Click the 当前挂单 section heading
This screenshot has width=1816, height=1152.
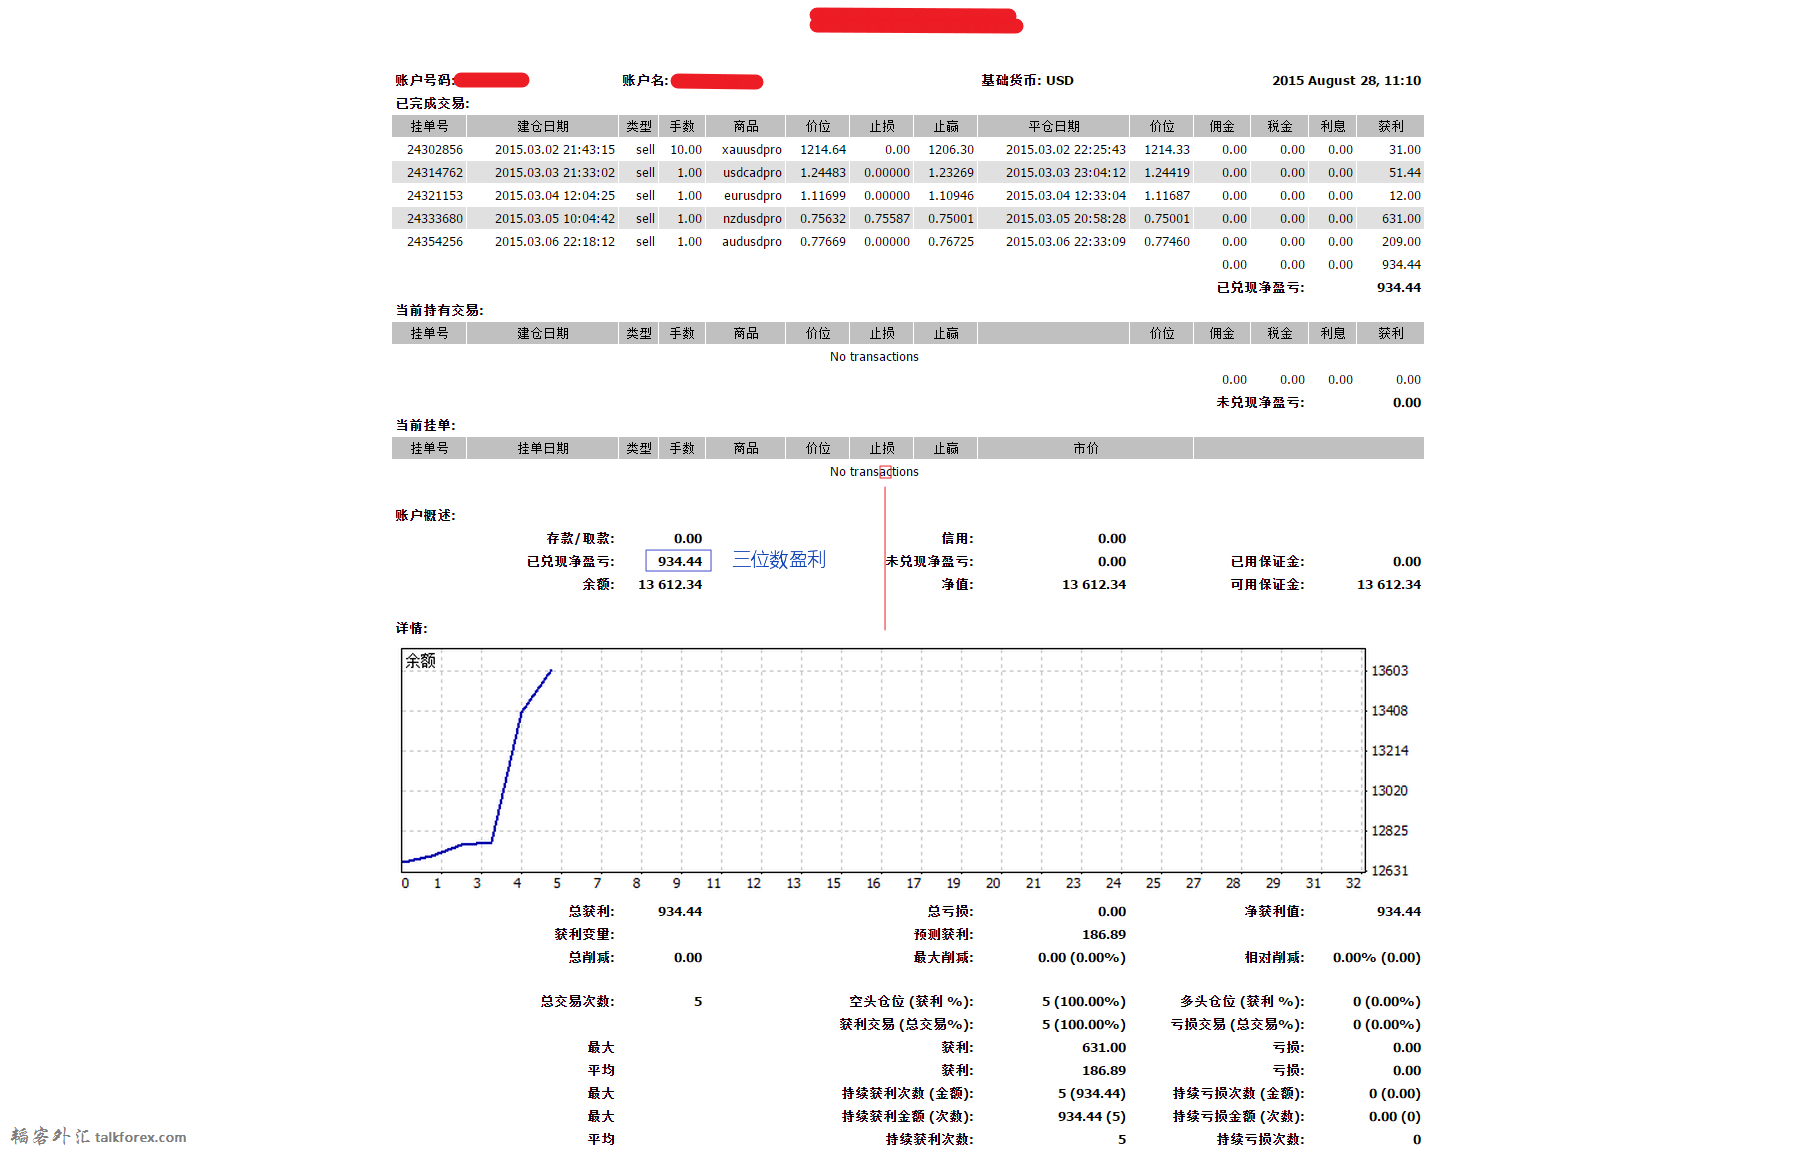click(425, 426)
